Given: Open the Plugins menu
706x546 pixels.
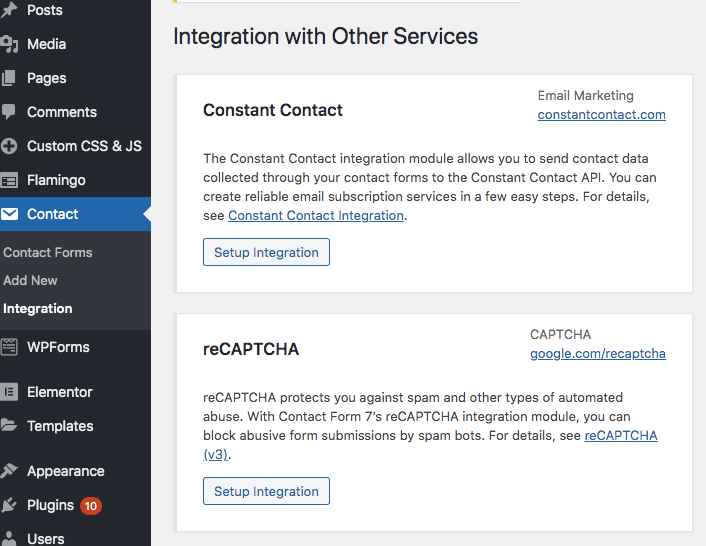Looking at the screenshot, I should (x=50, y=505).
